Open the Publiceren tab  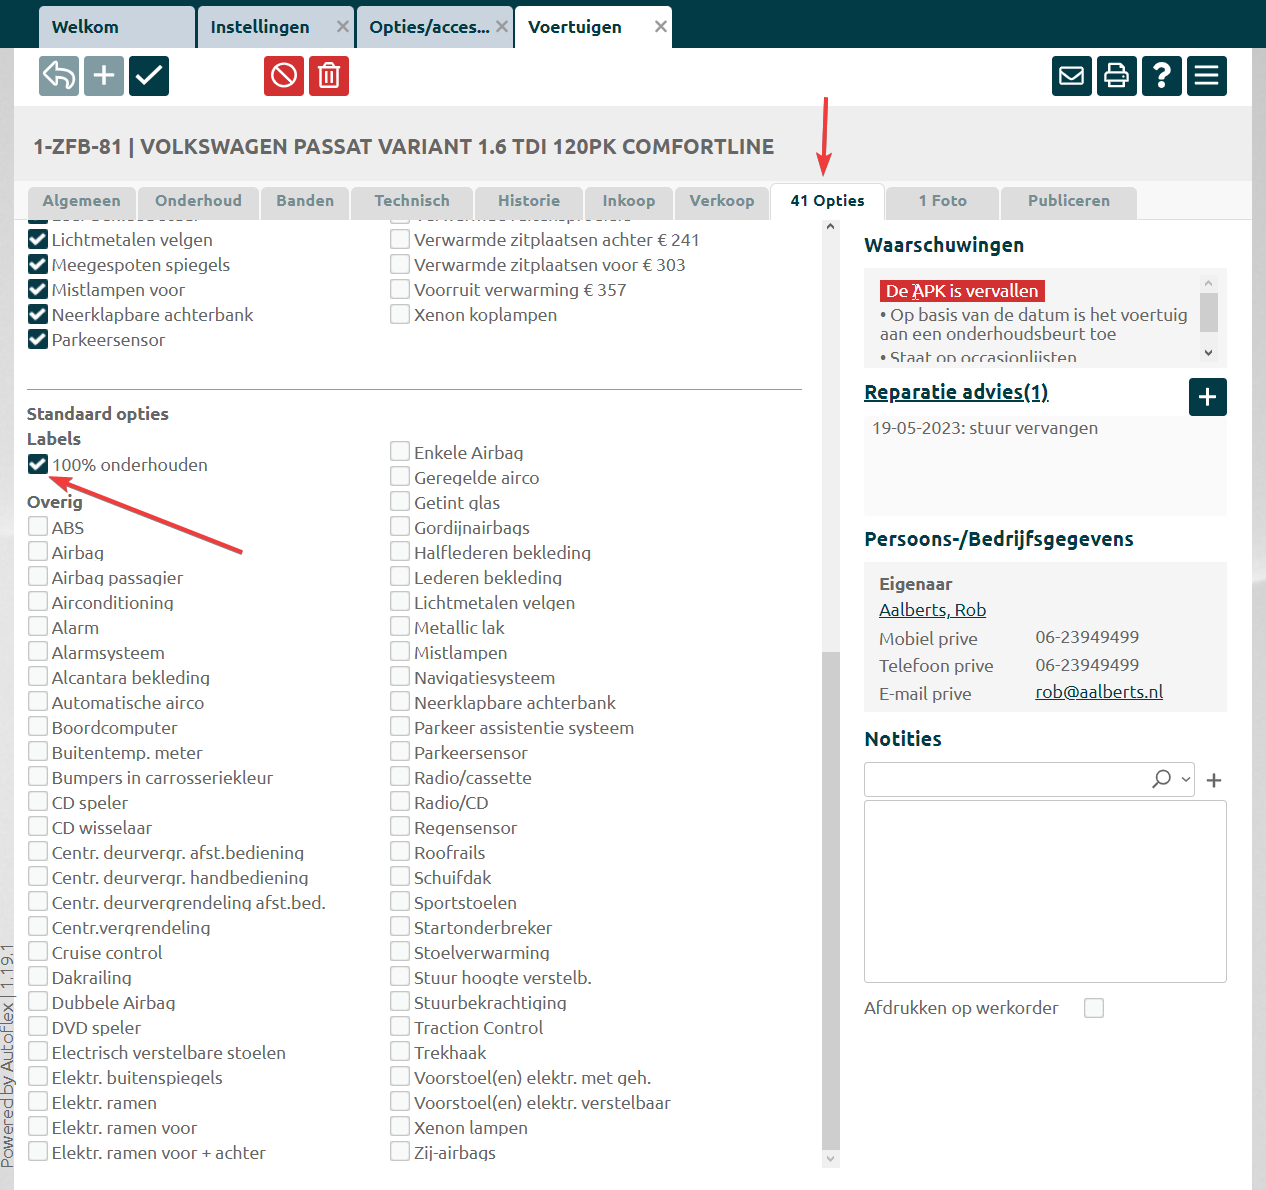coord(1068,201)
